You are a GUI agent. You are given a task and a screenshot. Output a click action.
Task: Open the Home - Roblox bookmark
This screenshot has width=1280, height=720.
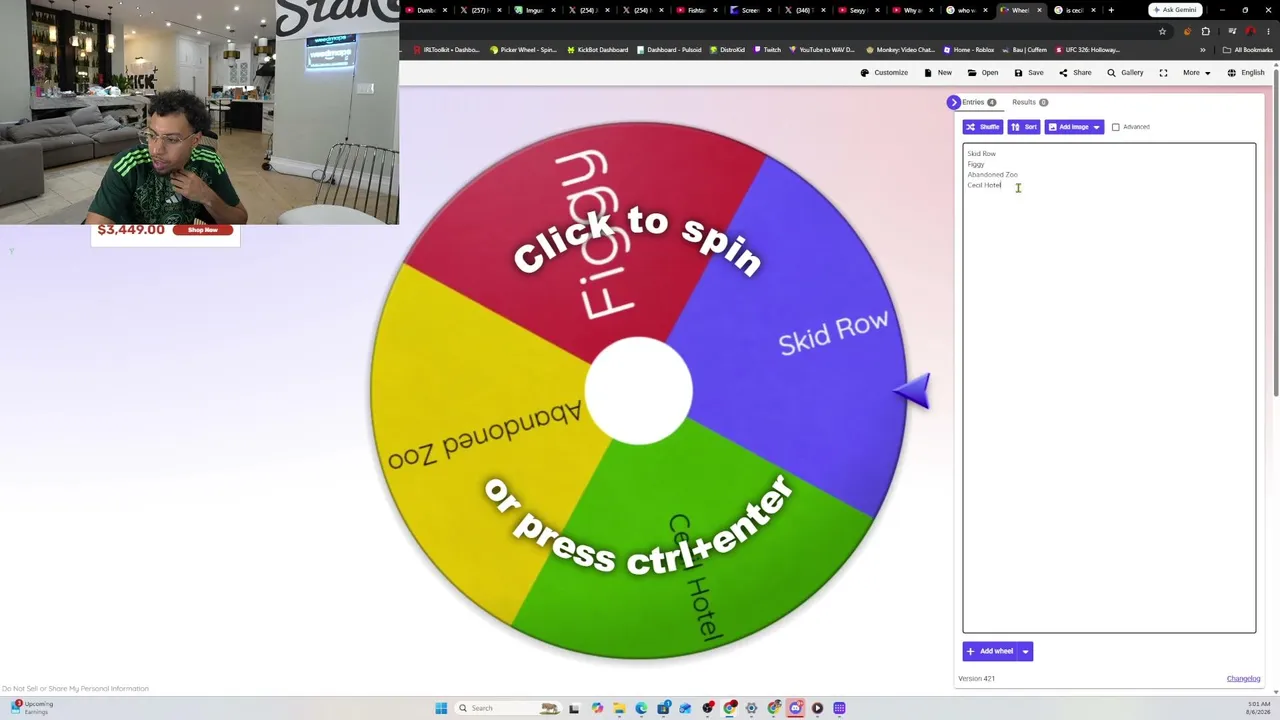pos(968,50)
